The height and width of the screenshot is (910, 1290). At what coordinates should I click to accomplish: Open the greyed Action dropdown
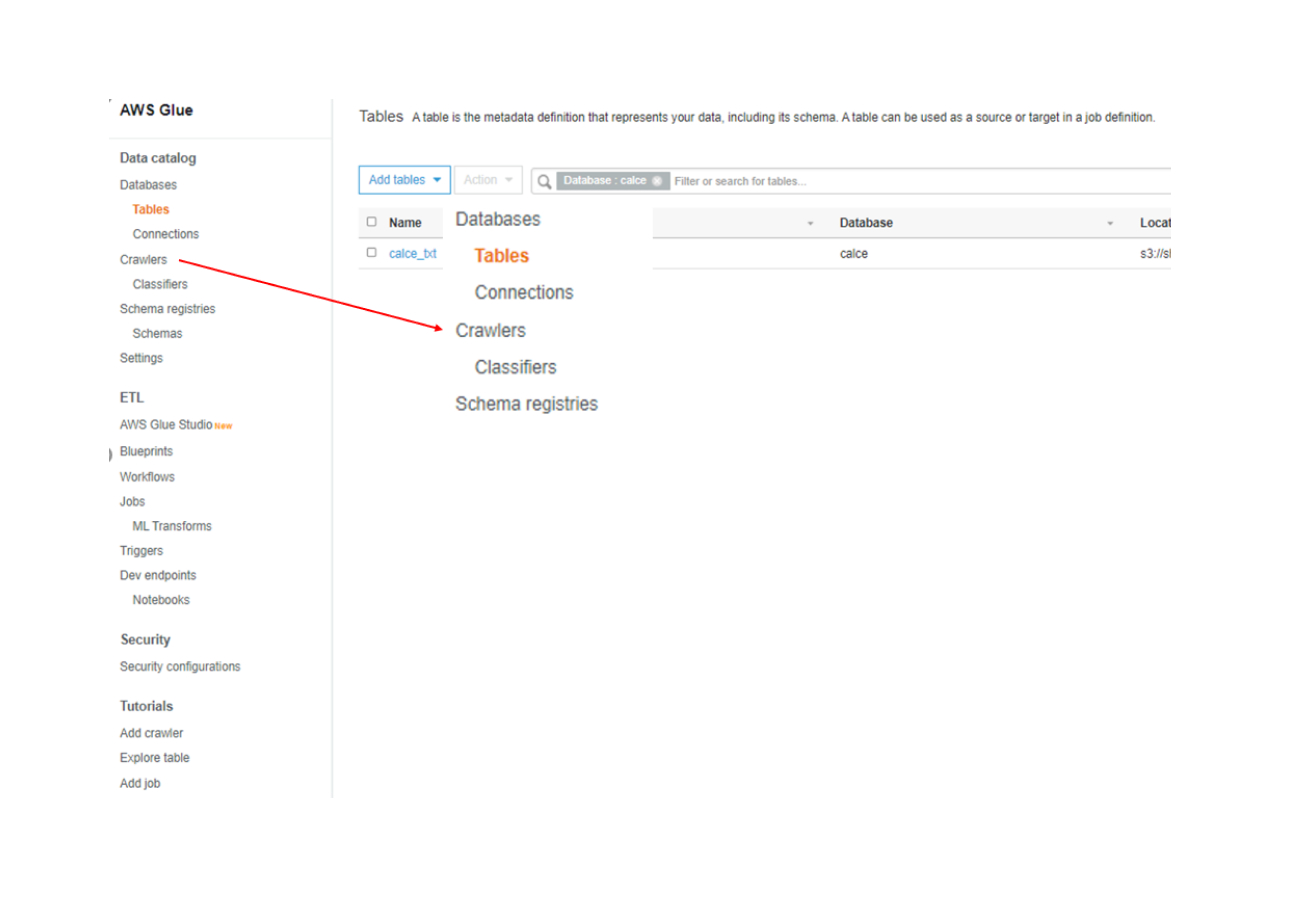(488, 180)
